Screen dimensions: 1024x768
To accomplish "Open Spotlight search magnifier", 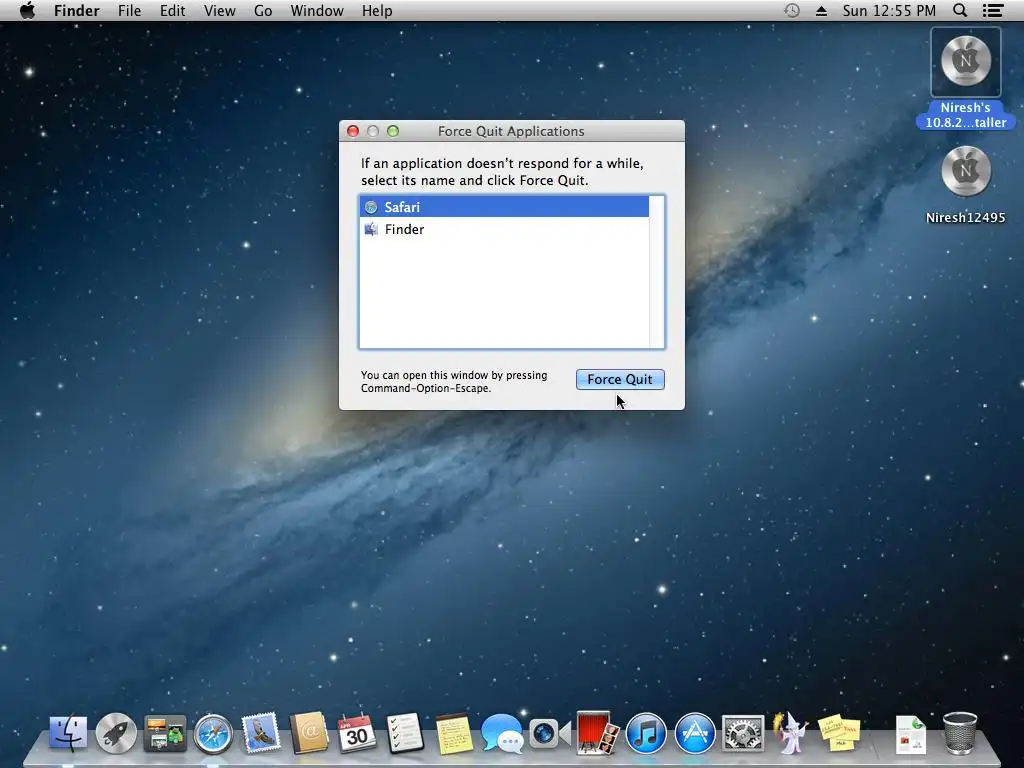I will coord(959,10).
